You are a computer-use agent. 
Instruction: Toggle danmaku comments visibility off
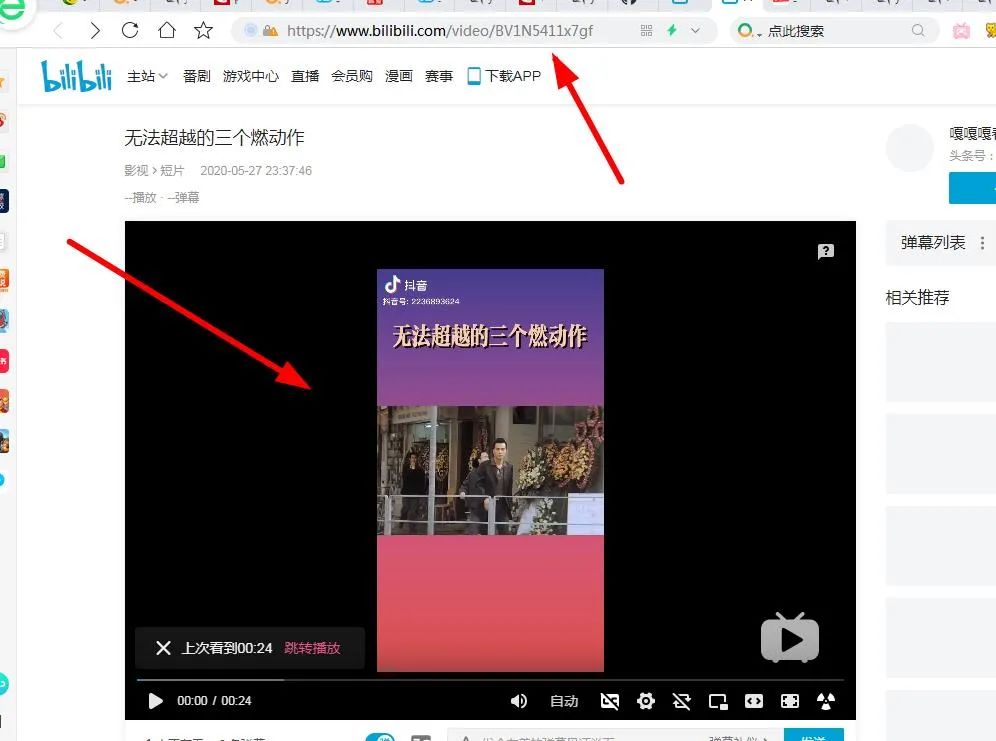[x=610, y=701]
